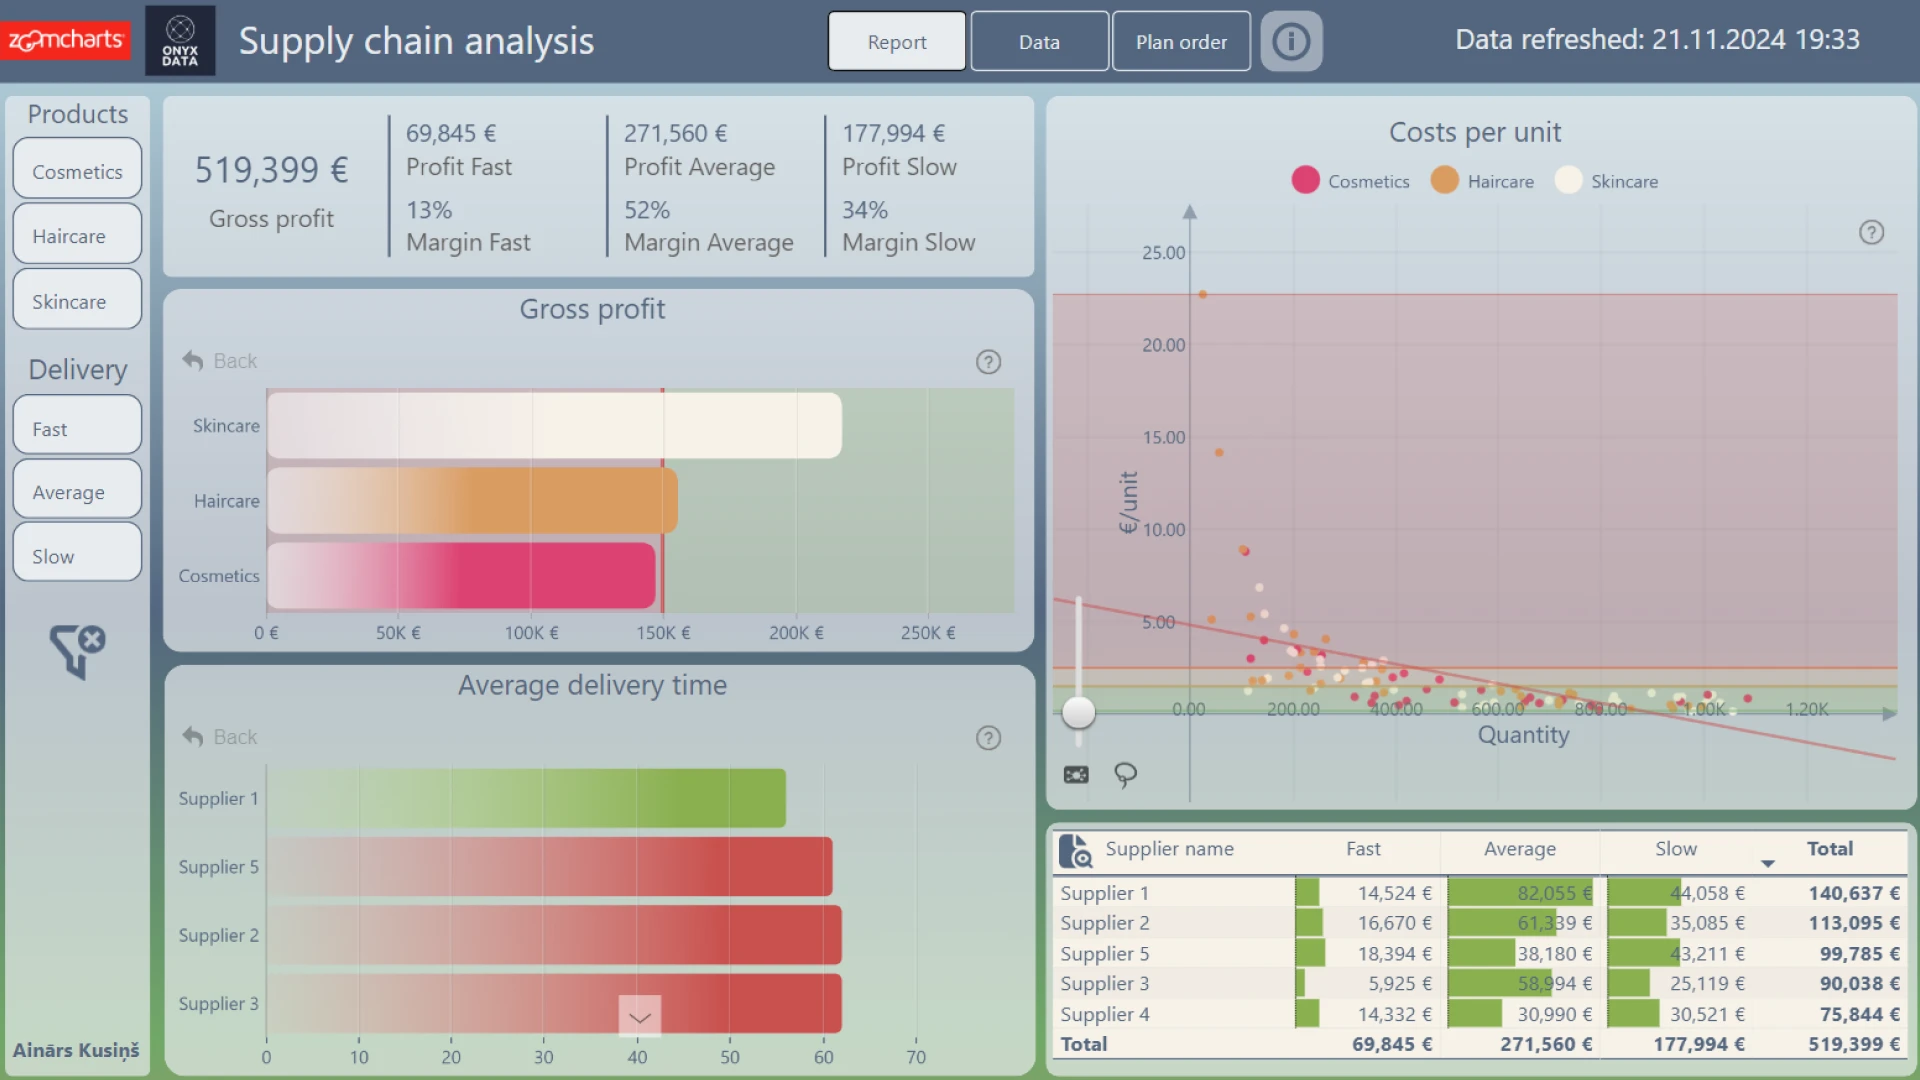
Task: Click the orange outlier point near 20 €/unit
Action: click(1202, 294)
